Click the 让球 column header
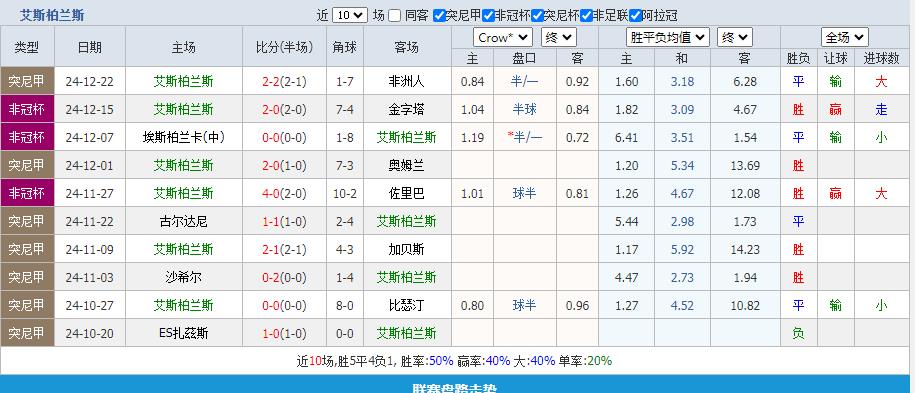Screen dimensions: 915x393 836,58
